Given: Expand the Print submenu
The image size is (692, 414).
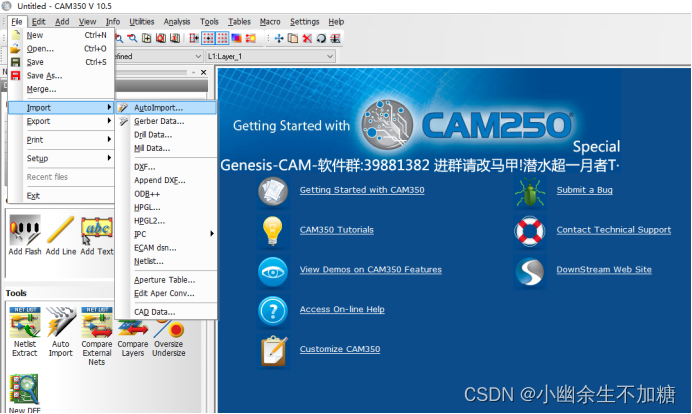Looking at the screenshot, I should click(60, 139).
